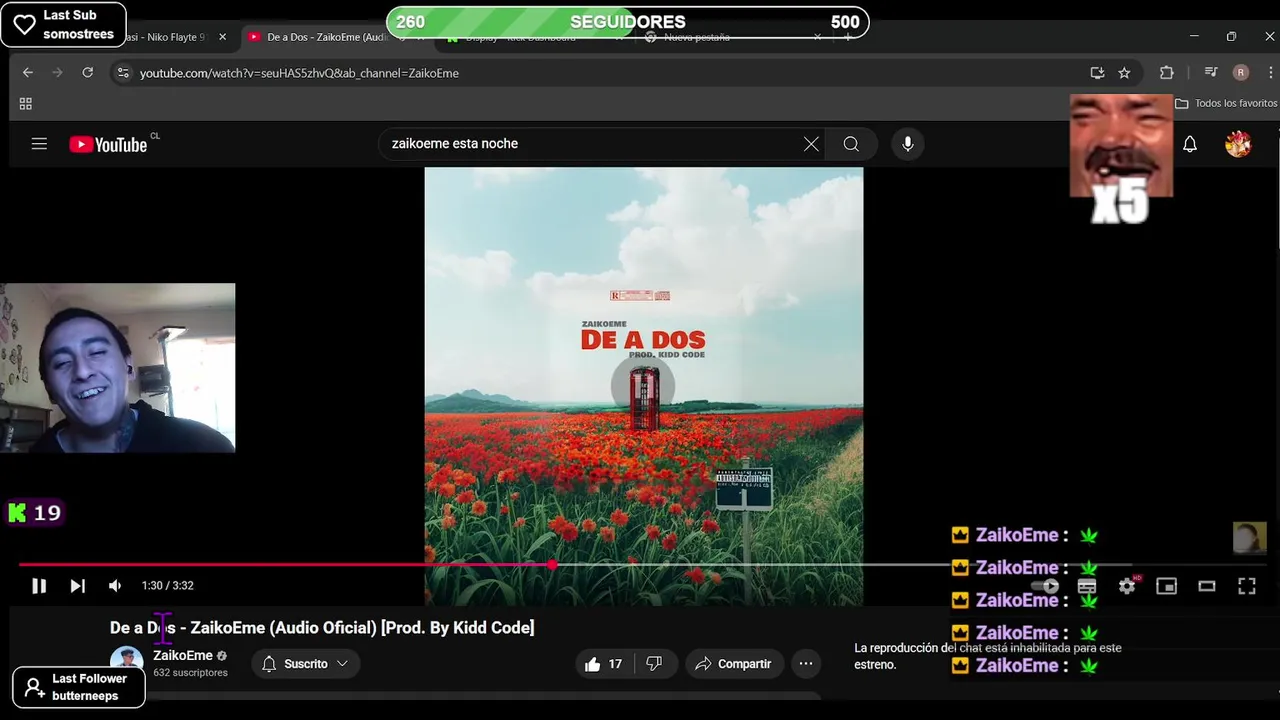Open the YouTube account avatar menu

tap(1238, 144)
